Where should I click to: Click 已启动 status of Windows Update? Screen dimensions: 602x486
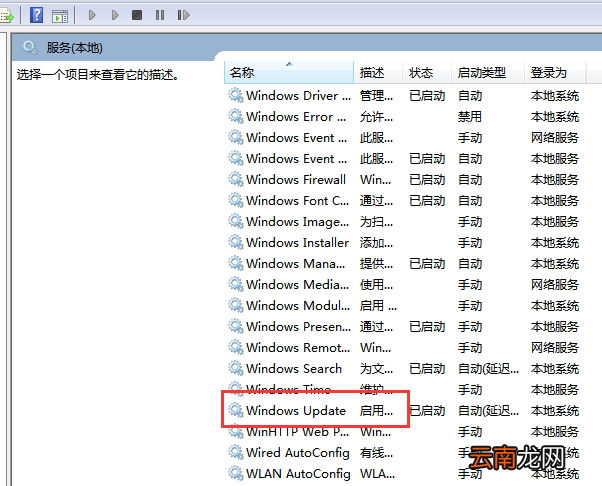[x=427, y=411]
